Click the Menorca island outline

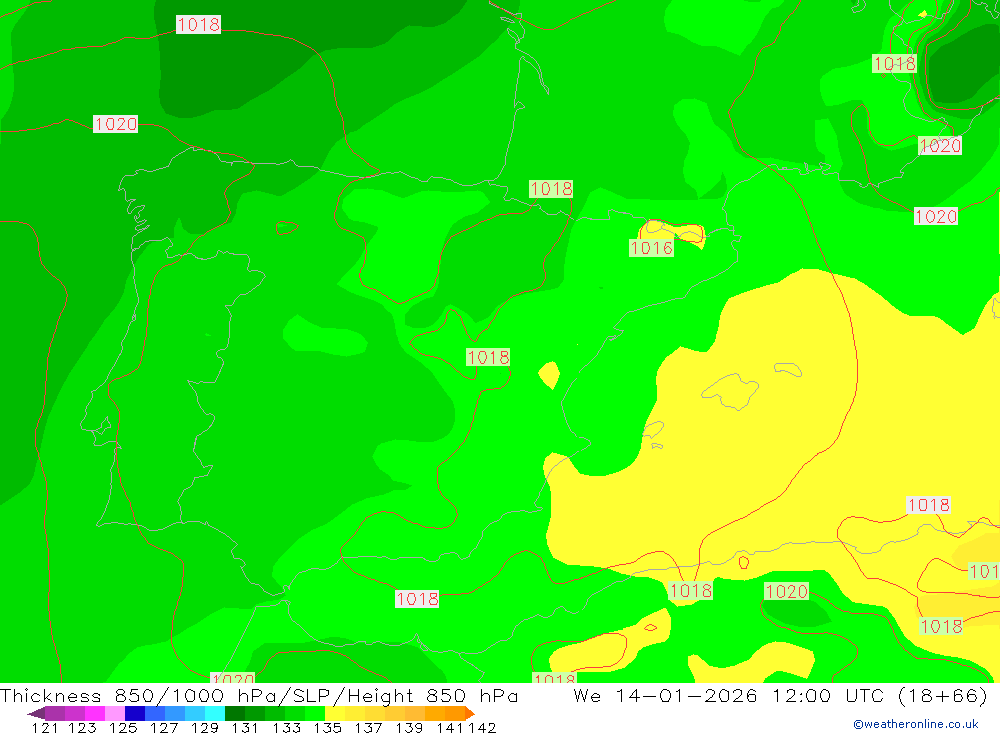[x=788, y=369]
